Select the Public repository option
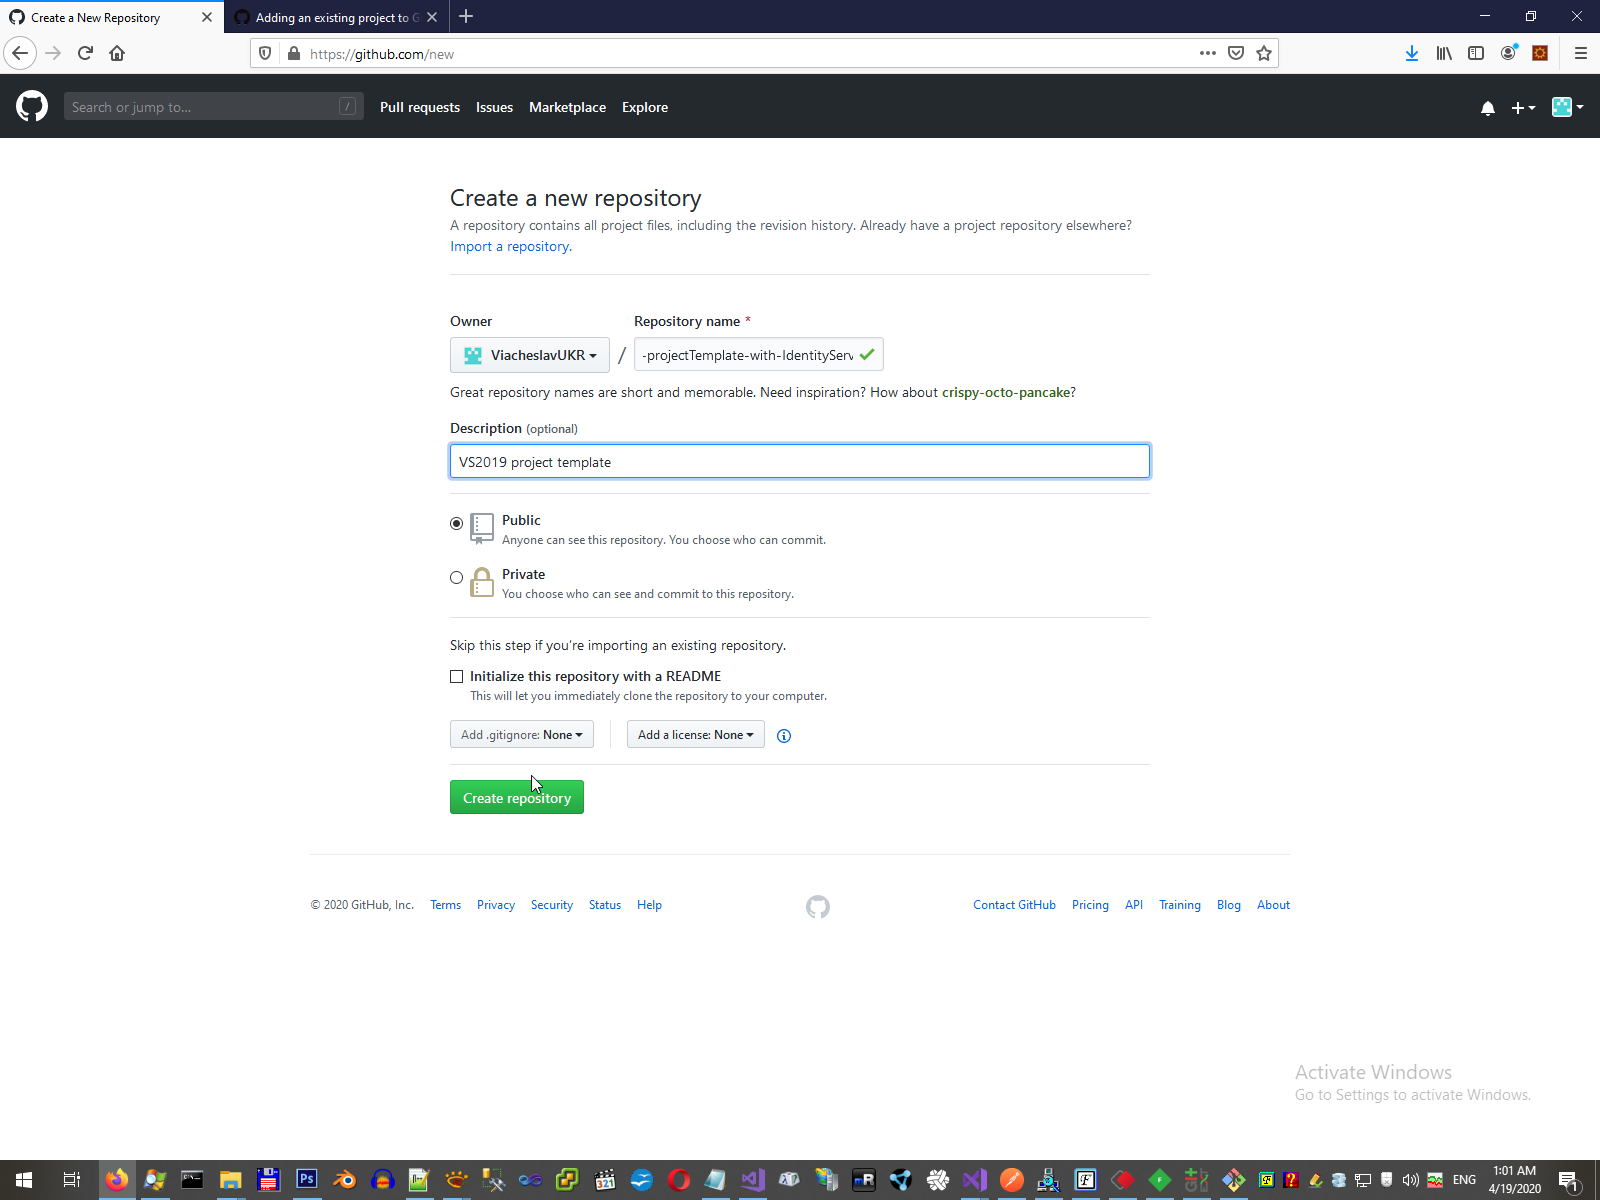This screenshot has width=1600, height=1200. pyautogui.click(x=457, y=523)
